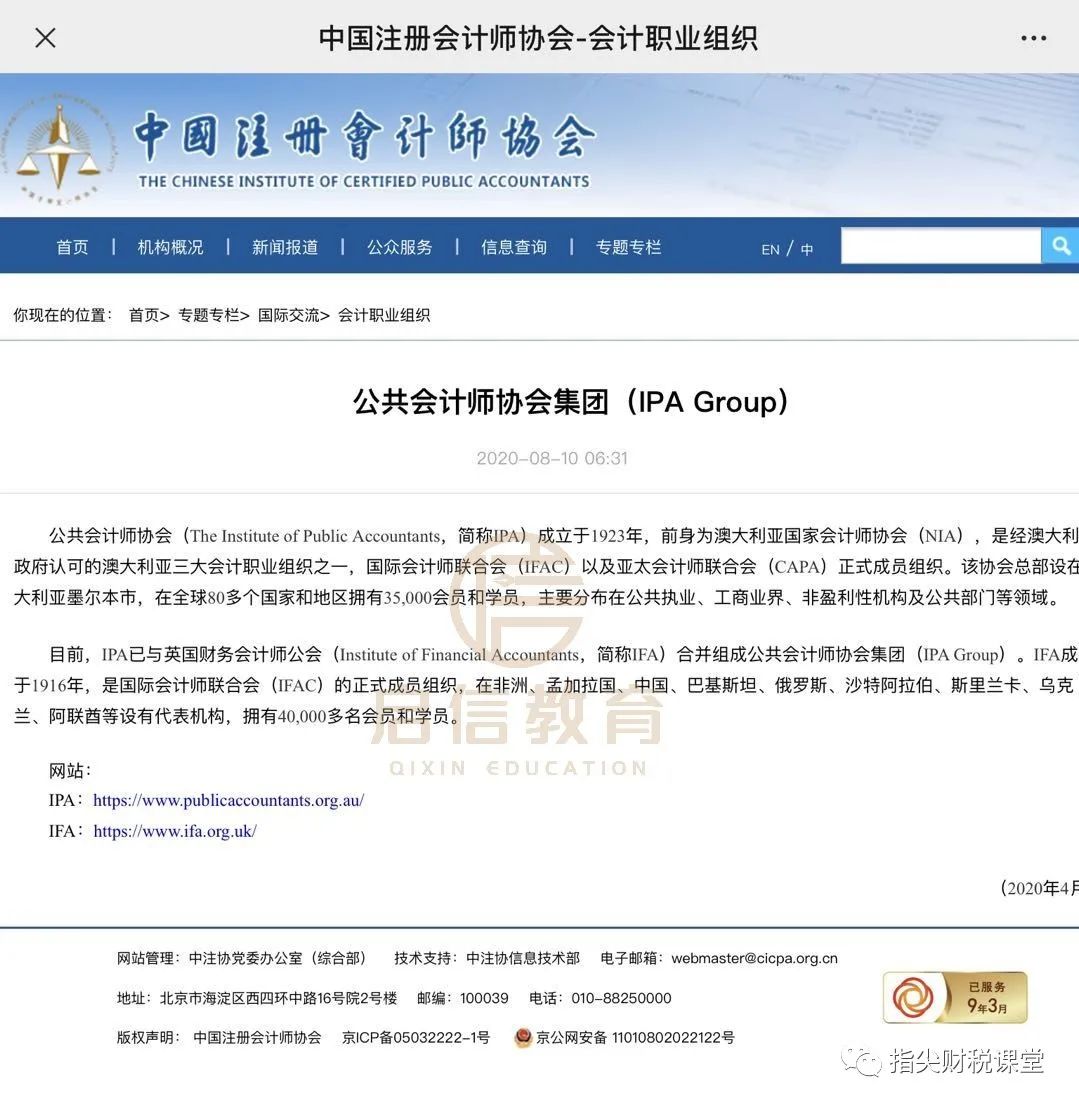The height and width of the screenshot is (1108, 1079).
Task: Focus the site search input field
Action: click(x=941, y=245)
